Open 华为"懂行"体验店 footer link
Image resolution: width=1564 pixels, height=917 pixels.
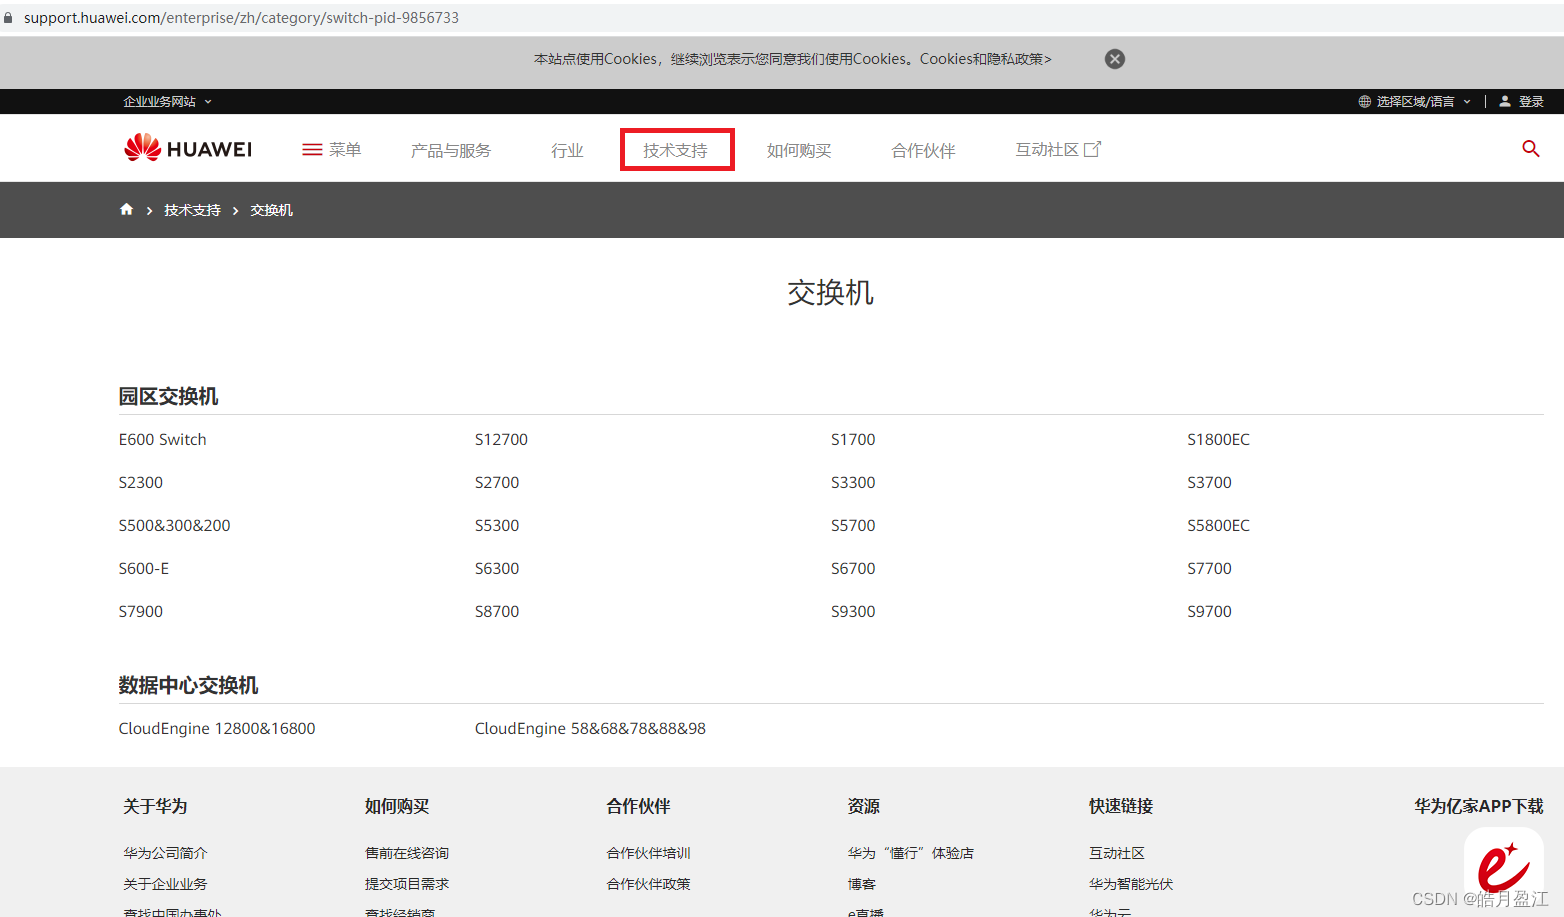[x=911, y=853]
